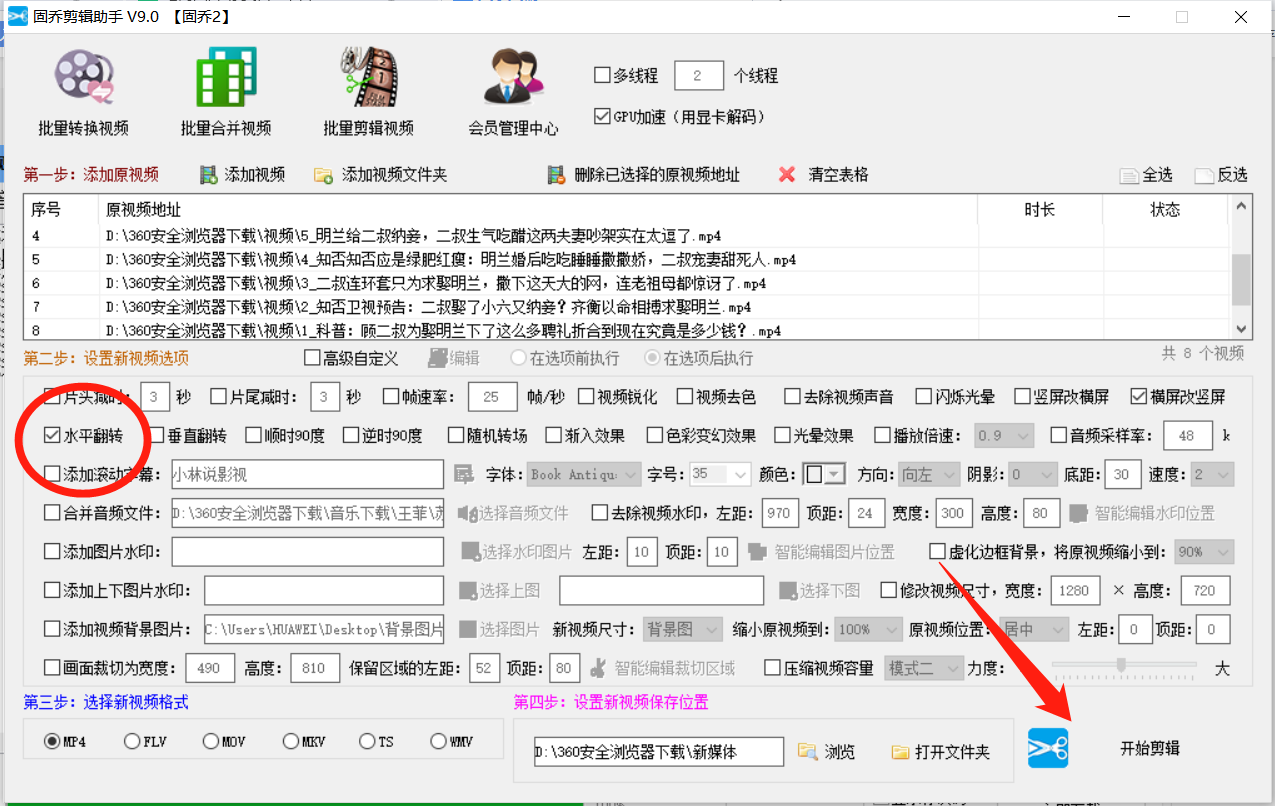Screen dimensions: 1275x806
Task: Click the 打开文件夹 folder icon
Action: 900,751
